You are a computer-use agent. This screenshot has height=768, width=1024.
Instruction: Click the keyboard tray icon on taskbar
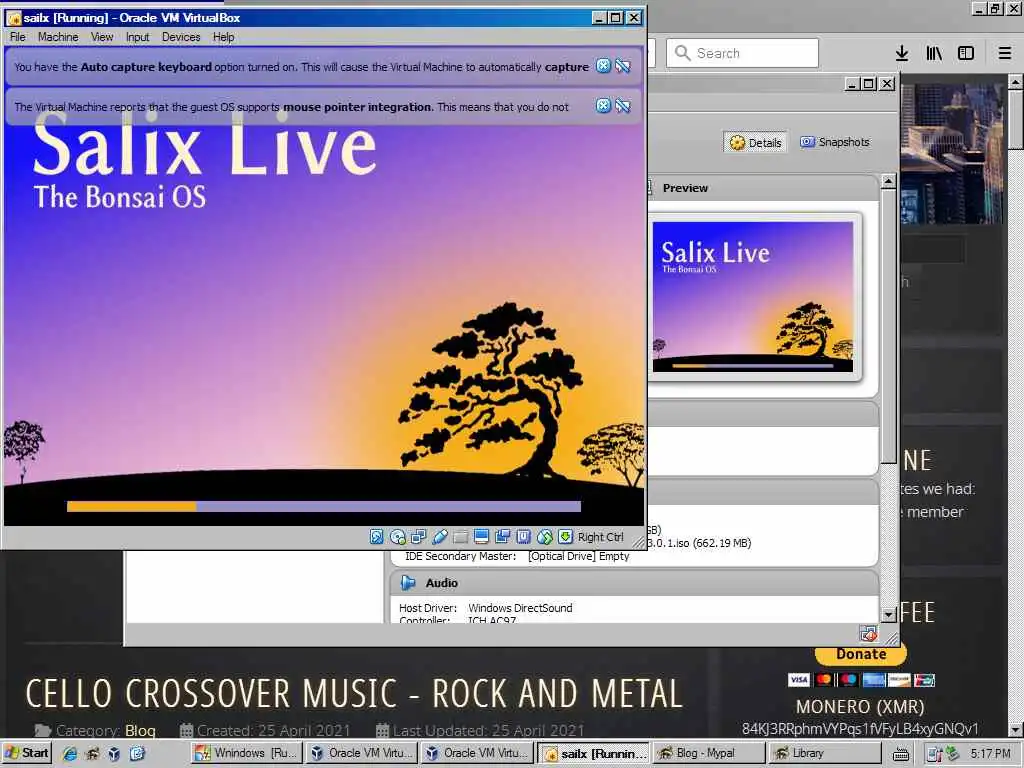pyautogui.click(x=901, y=754)
